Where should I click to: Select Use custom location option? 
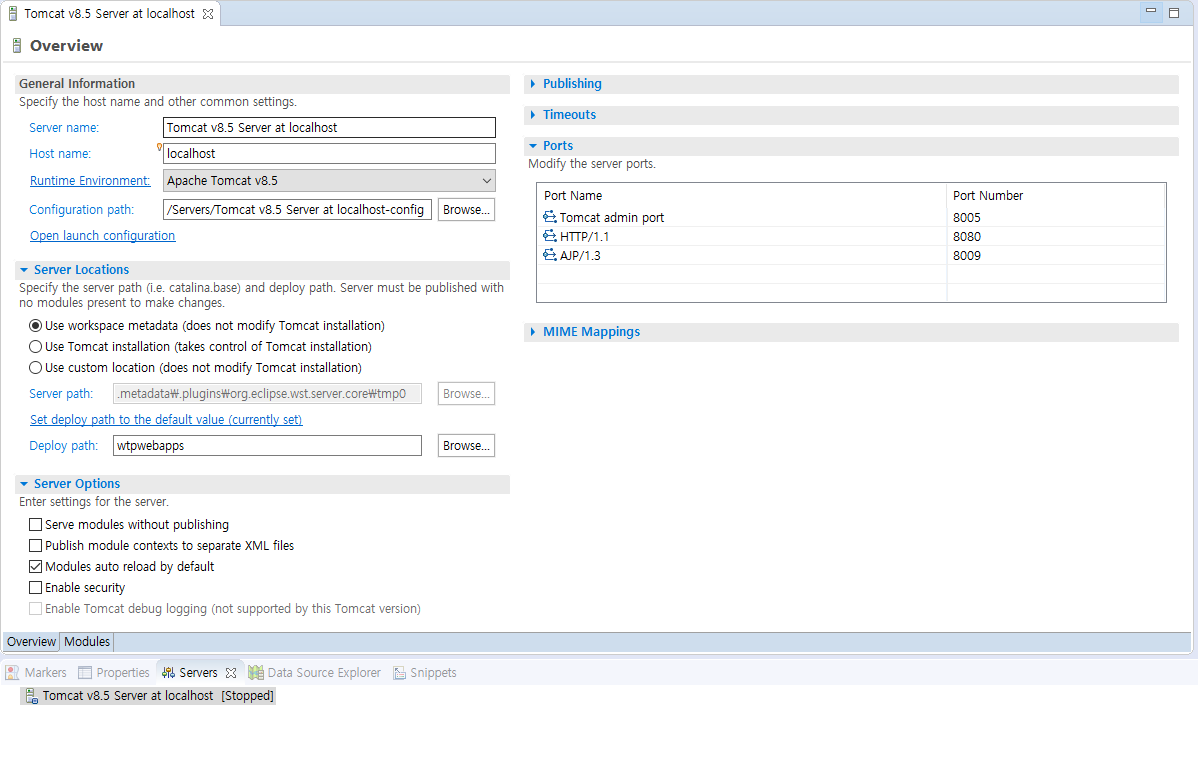coord(35,368)
